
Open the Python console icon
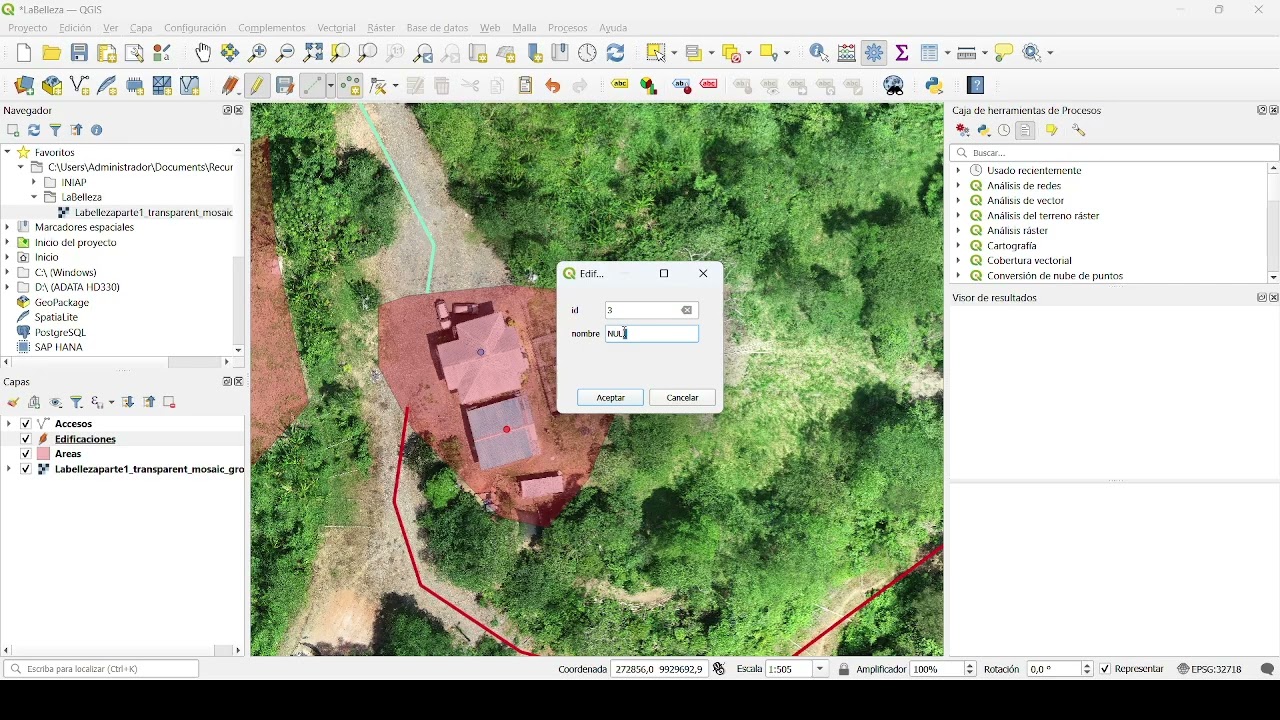[936, 87]
